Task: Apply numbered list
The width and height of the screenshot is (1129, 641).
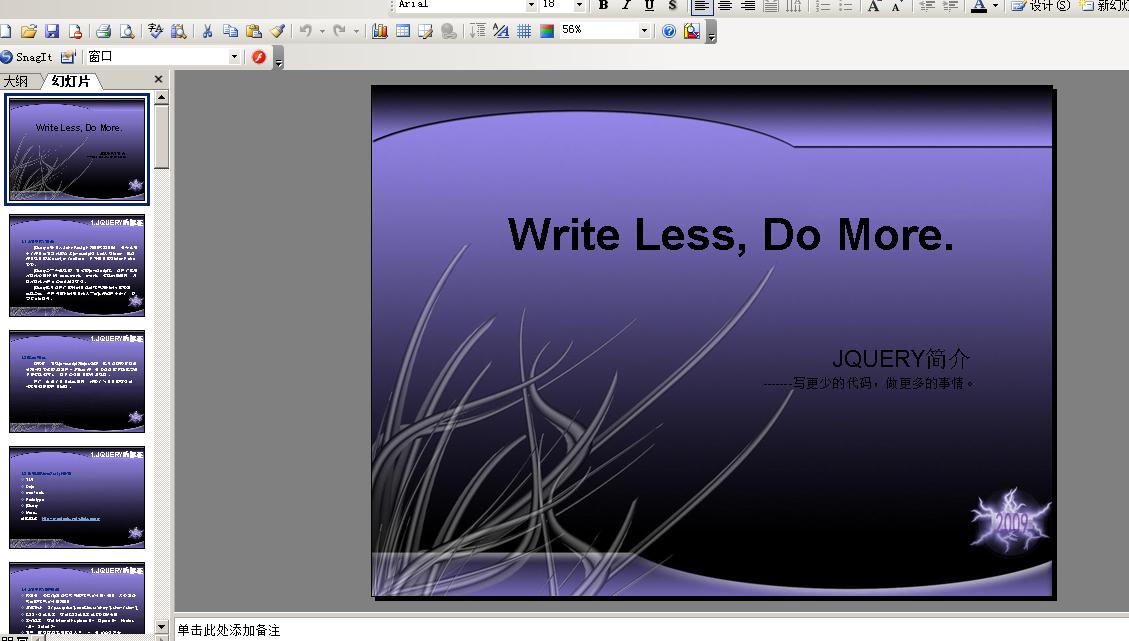Action: 823,6
